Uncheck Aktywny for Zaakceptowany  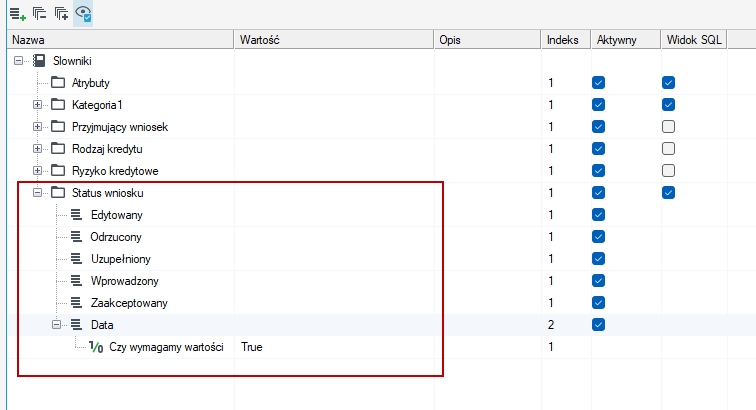tap(598, 303)
